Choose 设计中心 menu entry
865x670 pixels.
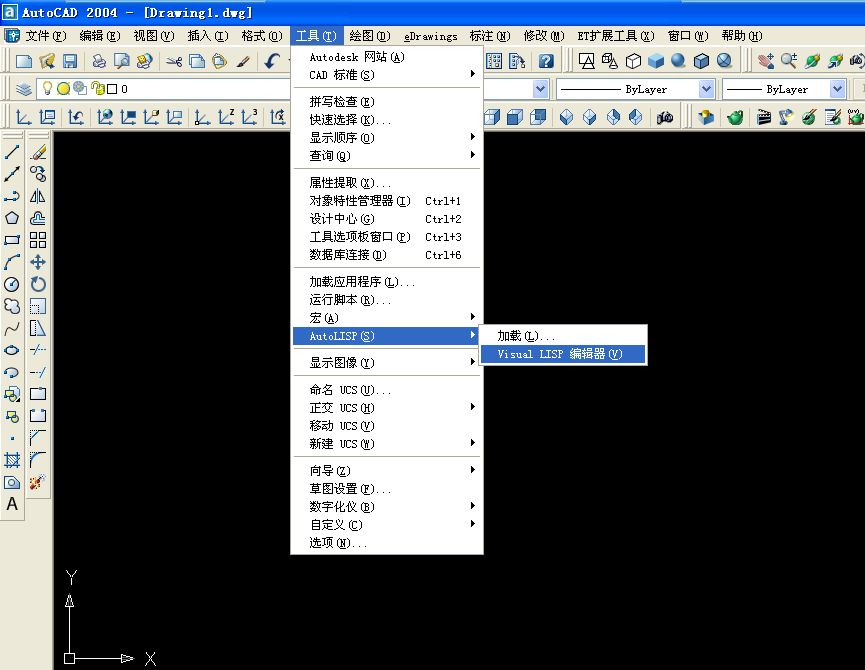tap(387, 218)
